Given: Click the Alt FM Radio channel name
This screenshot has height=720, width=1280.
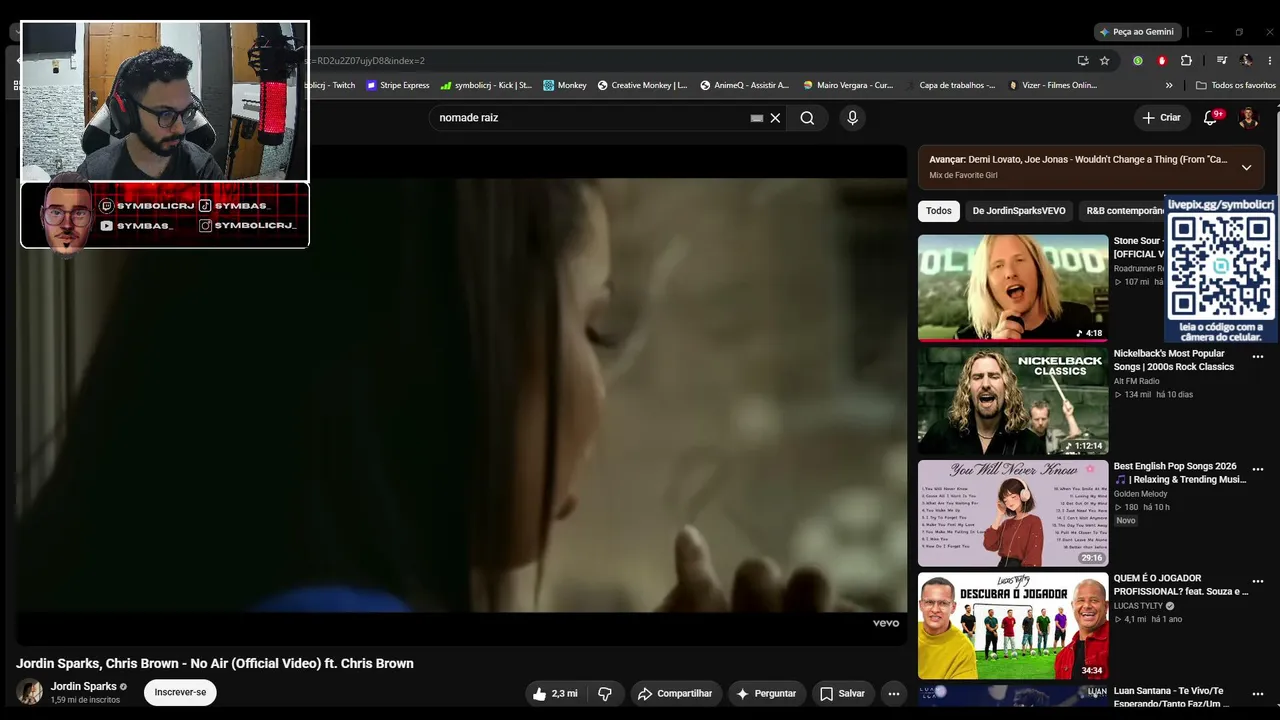Looking at the screenshot, I should pos(1137,381).
